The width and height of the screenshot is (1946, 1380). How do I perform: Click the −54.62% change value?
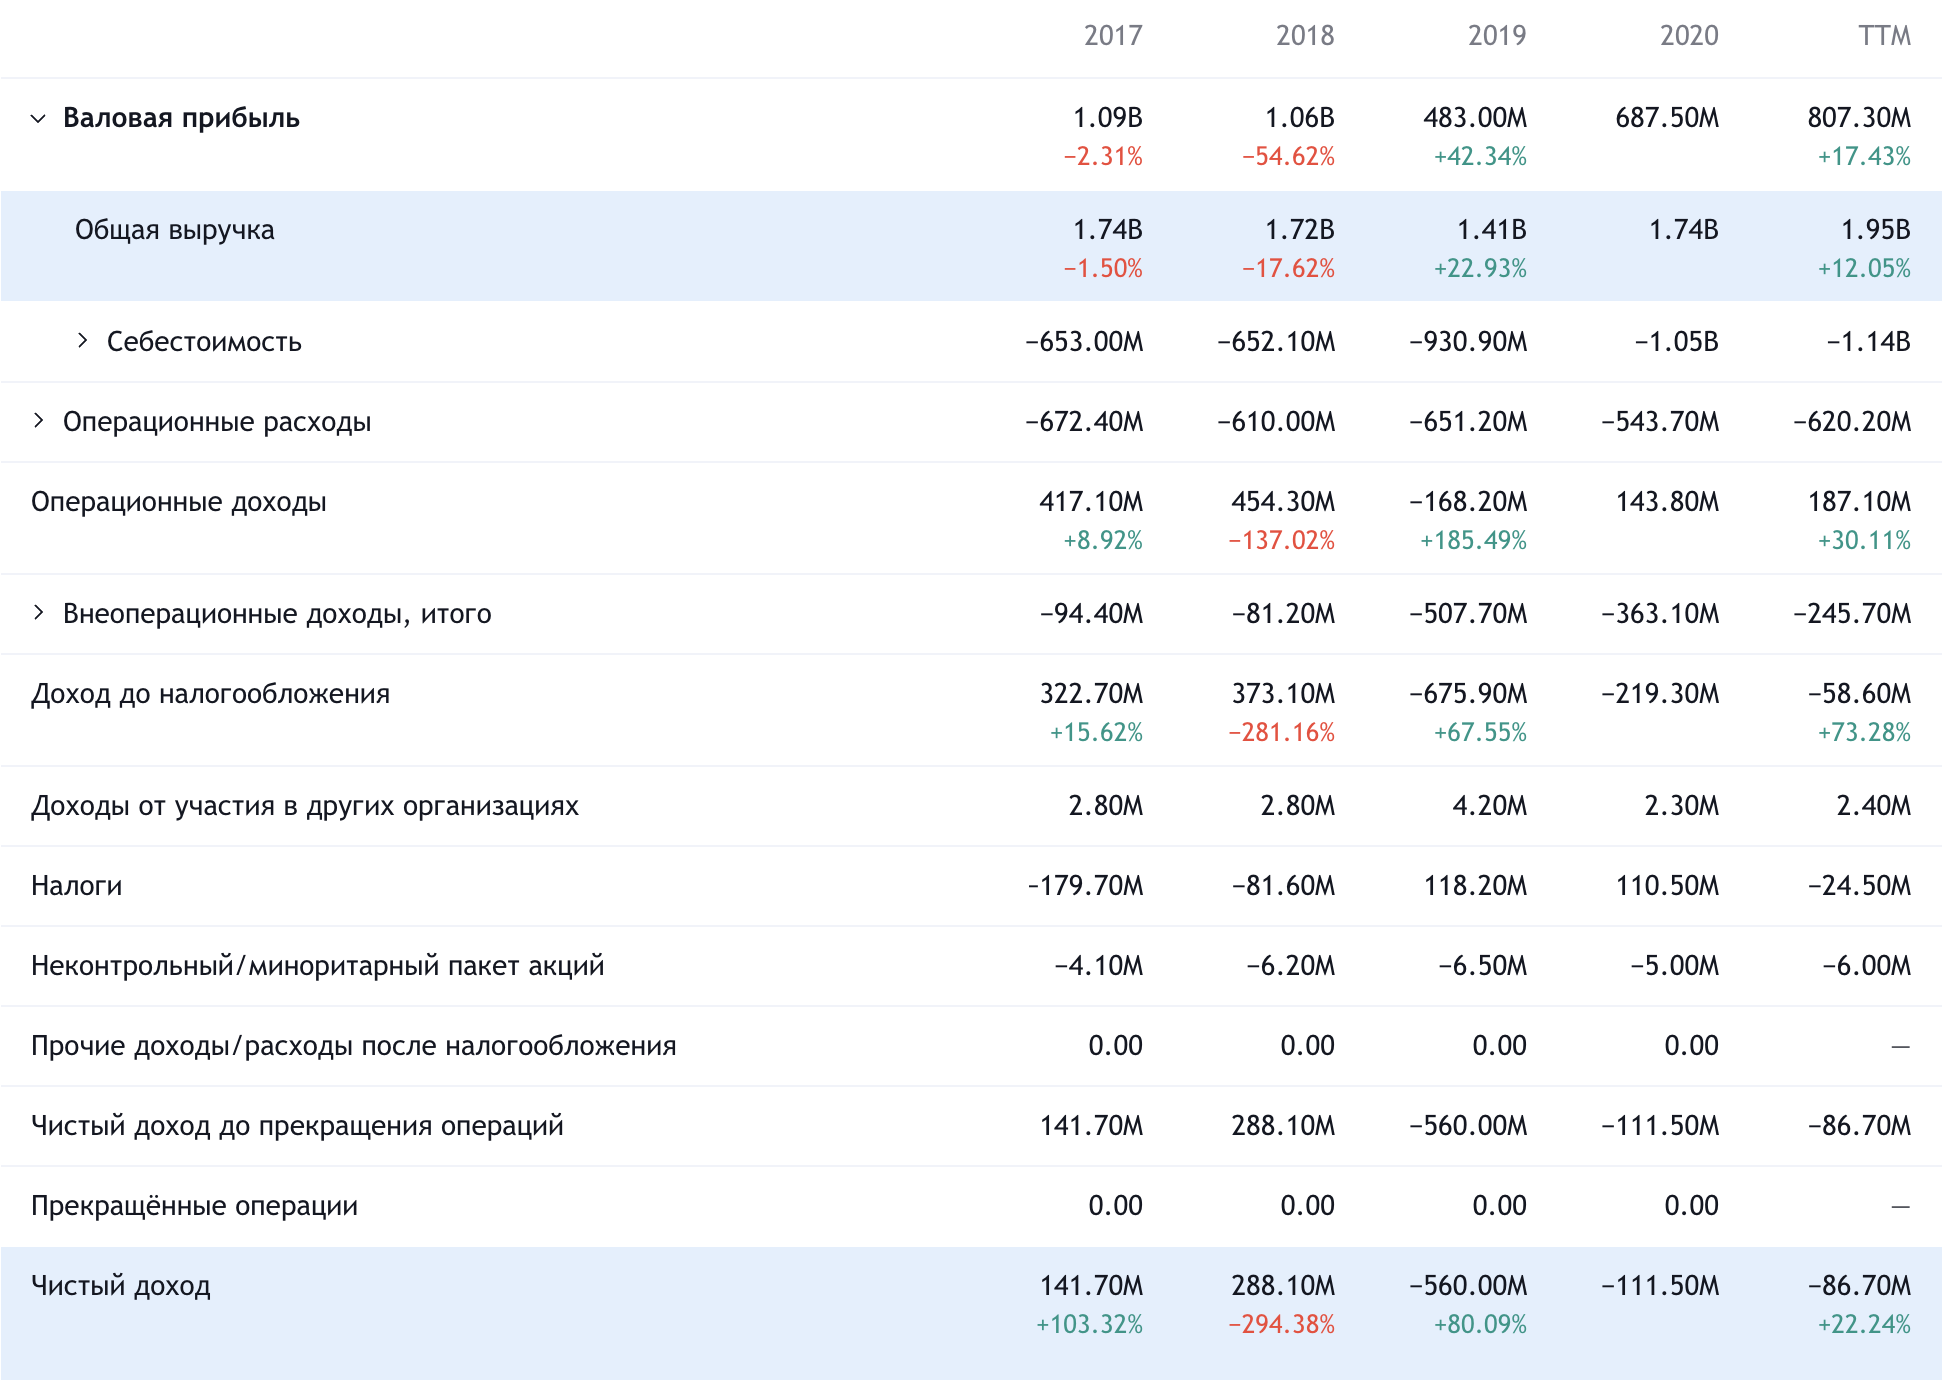click(1288, 157)
